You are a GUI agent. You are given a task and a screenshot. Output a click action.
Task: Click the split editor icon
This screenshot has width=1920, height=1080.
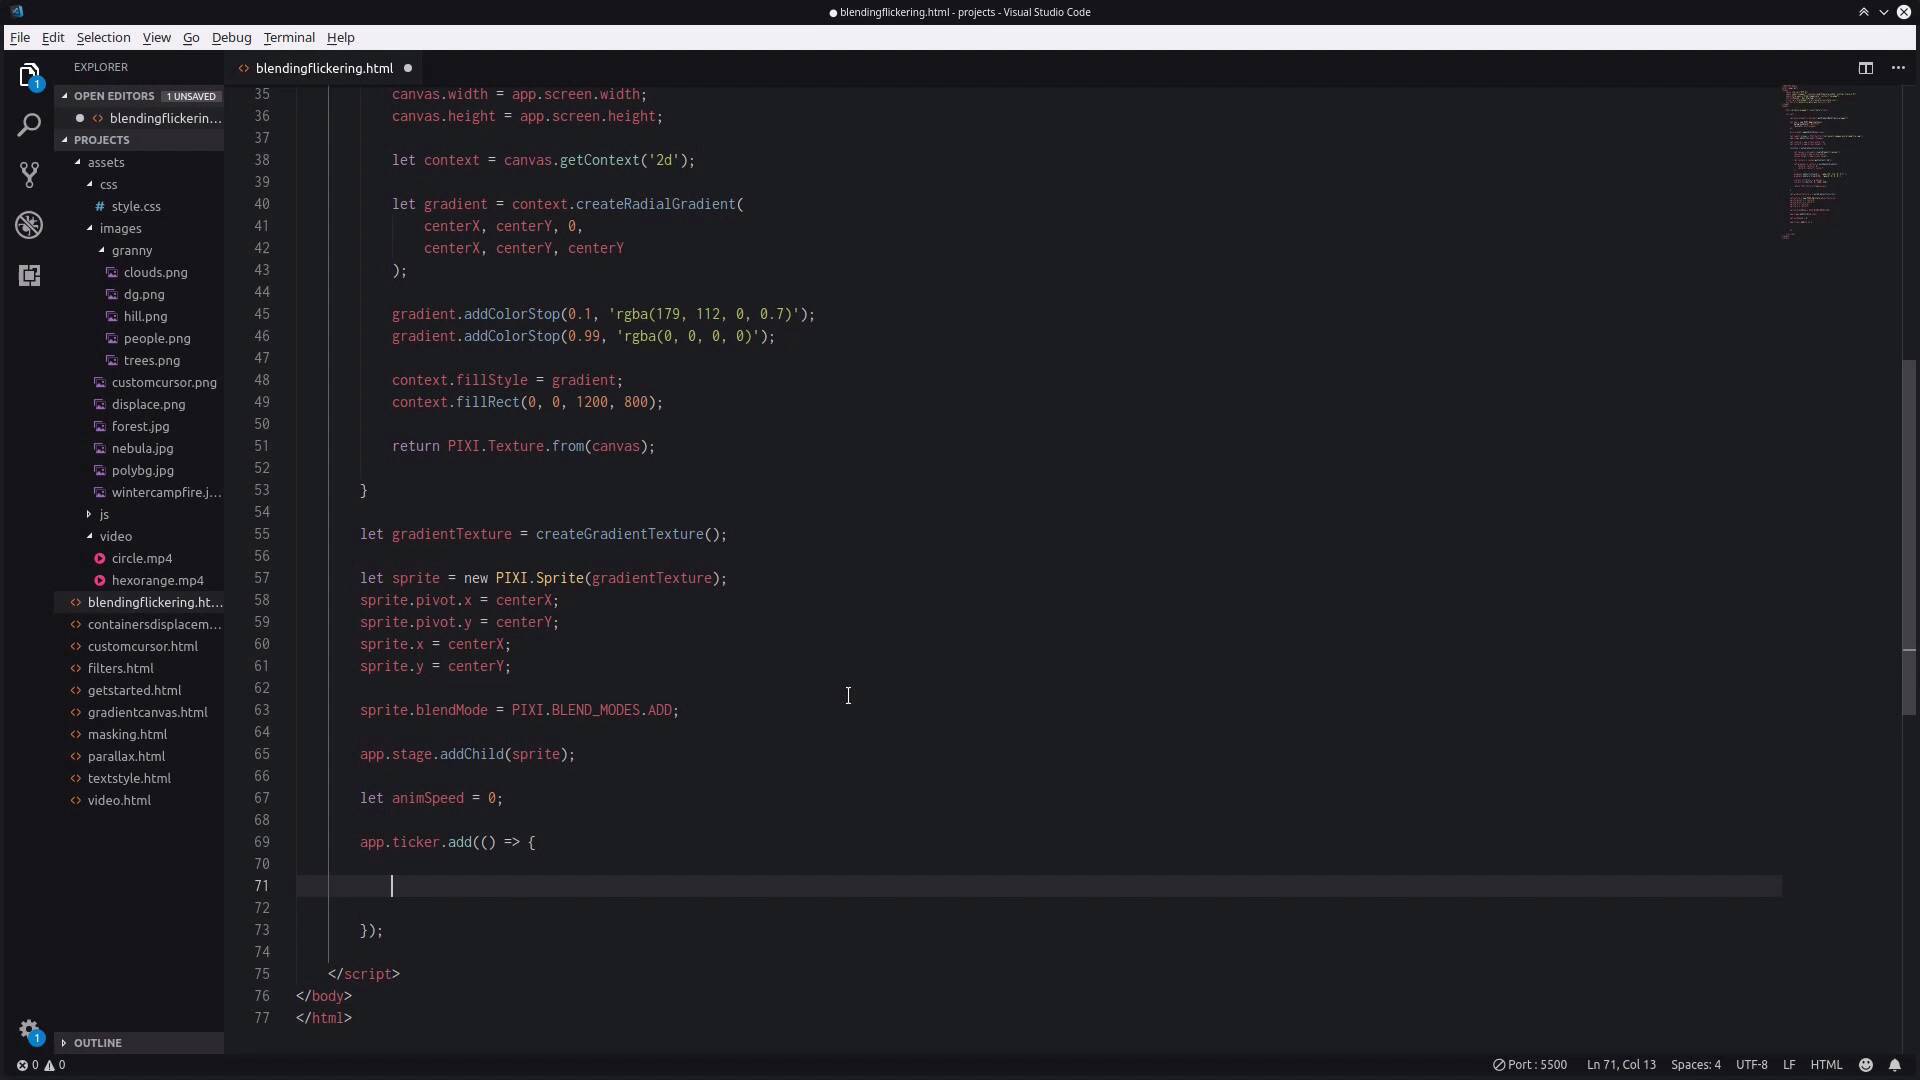pyautogui.click(x=1865, y=68)
